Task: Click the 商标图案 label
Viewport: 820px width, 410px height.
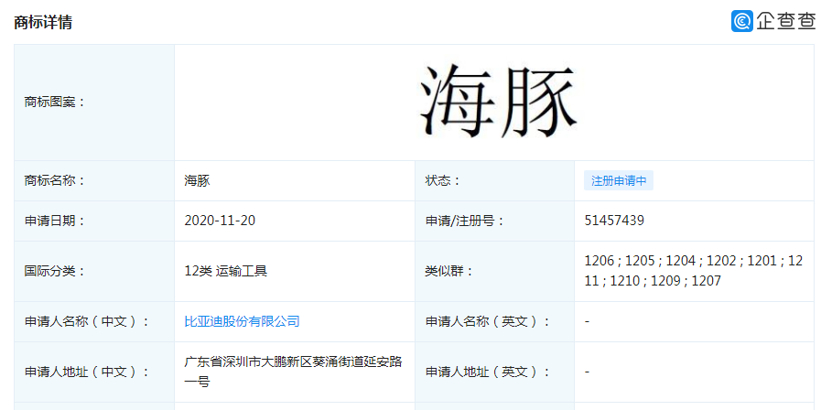Action: tap(54, 102)
